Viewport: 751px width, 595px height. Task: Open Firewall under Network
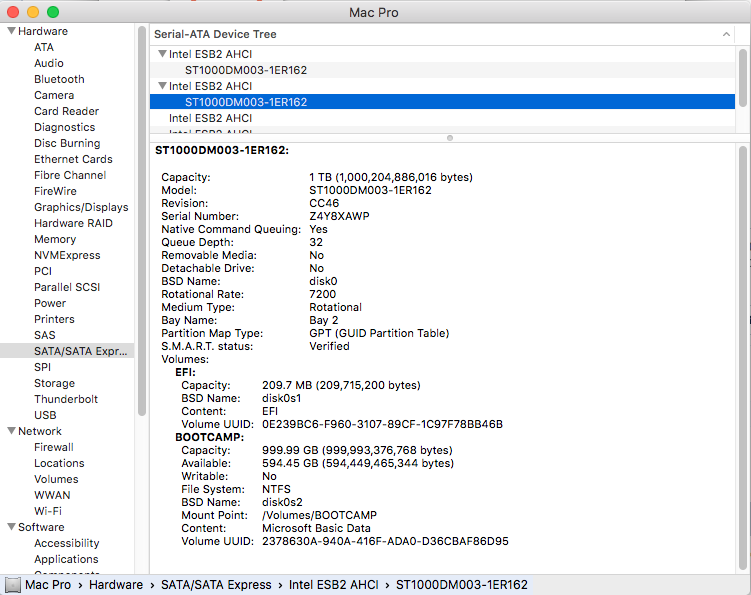(54, 447)
